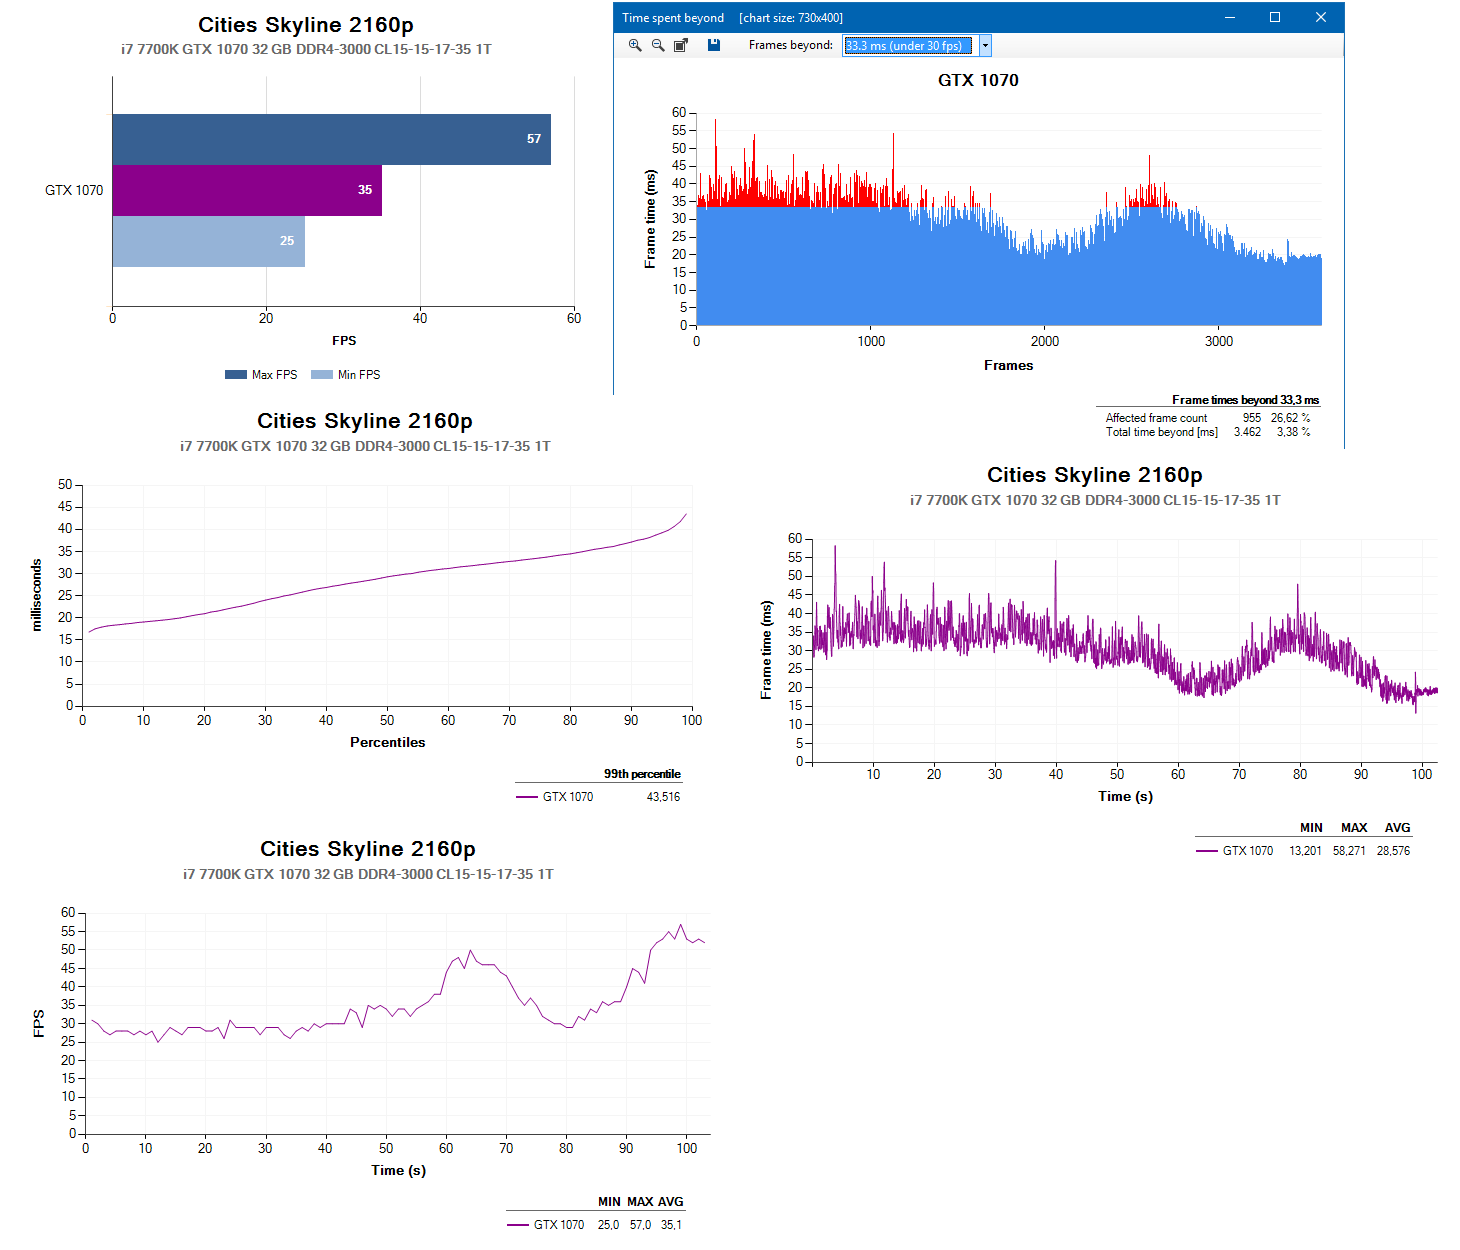Click the dark blue 57 FPS bar
The width and height of the screenshot is (1460, 1250).
pyautogui.click(x=331, y=139)
